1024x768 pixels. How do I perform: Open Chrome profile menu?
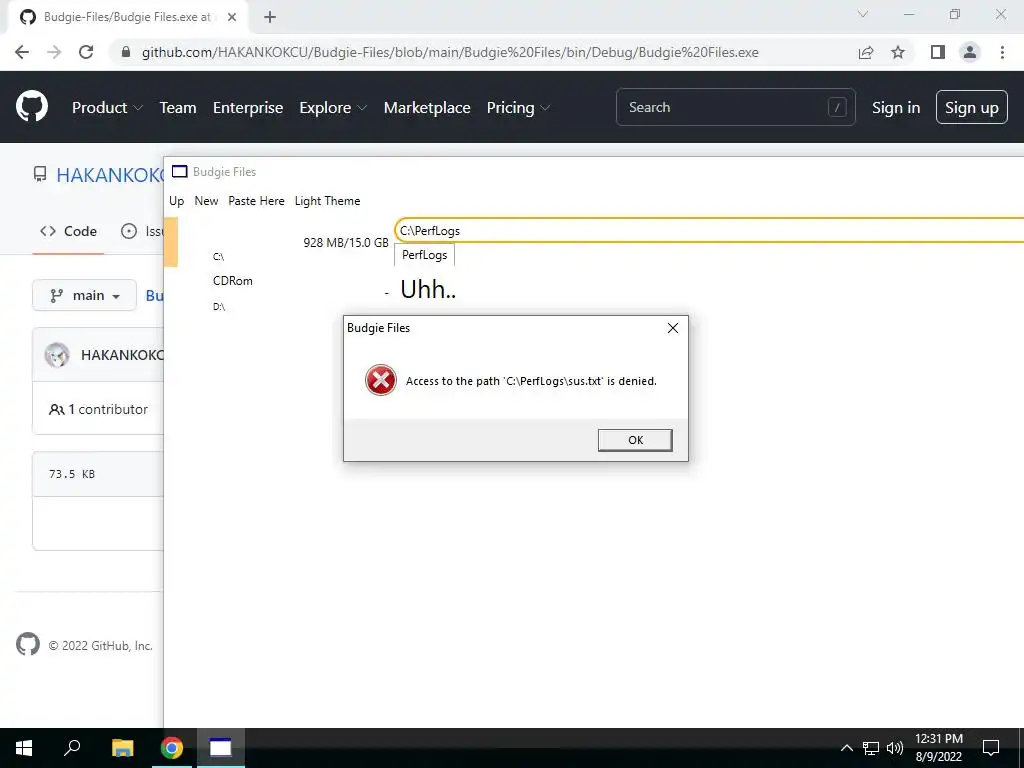tap(970, 52)
